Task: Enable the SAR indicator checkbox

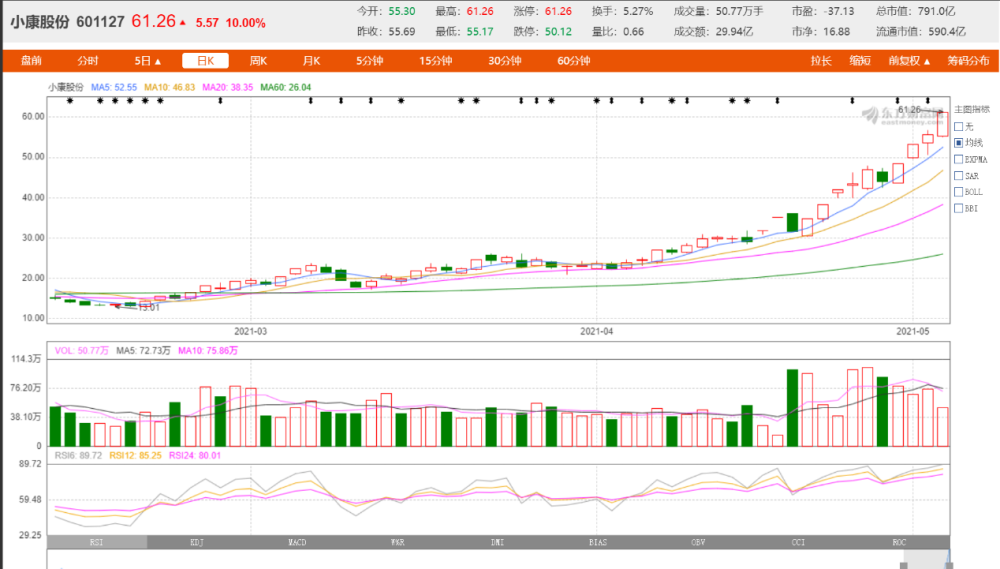Action: 959,175
